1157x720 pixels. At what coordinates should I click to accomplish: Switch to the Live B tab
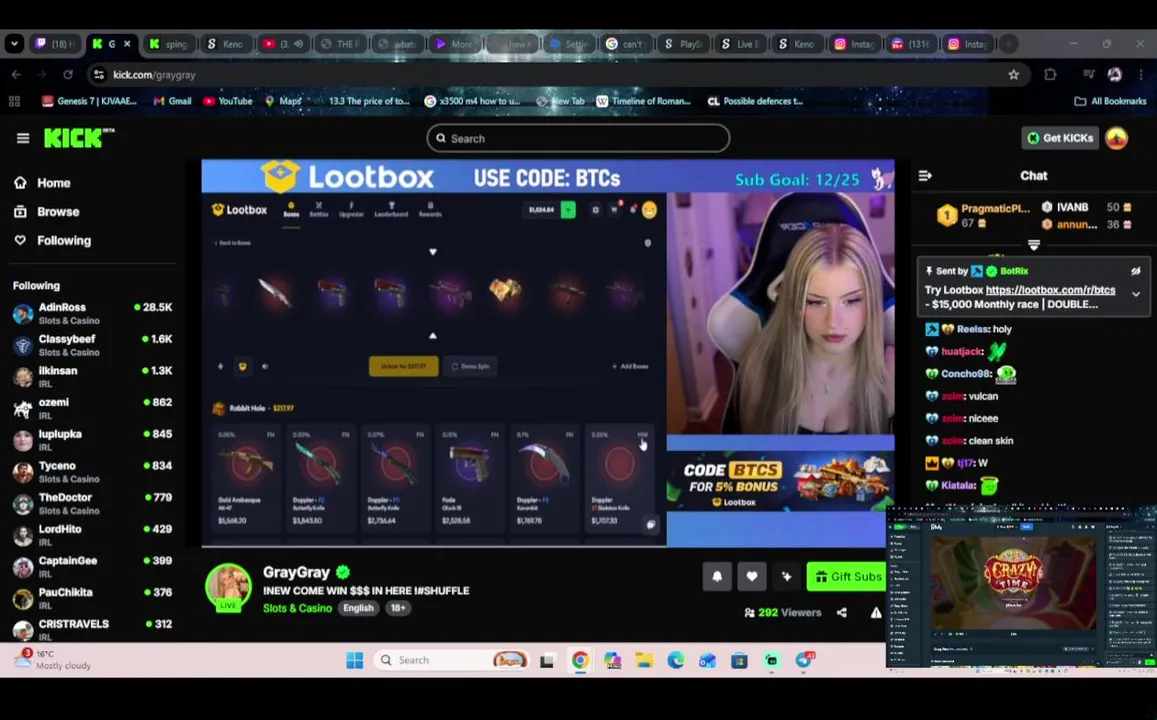741,44
